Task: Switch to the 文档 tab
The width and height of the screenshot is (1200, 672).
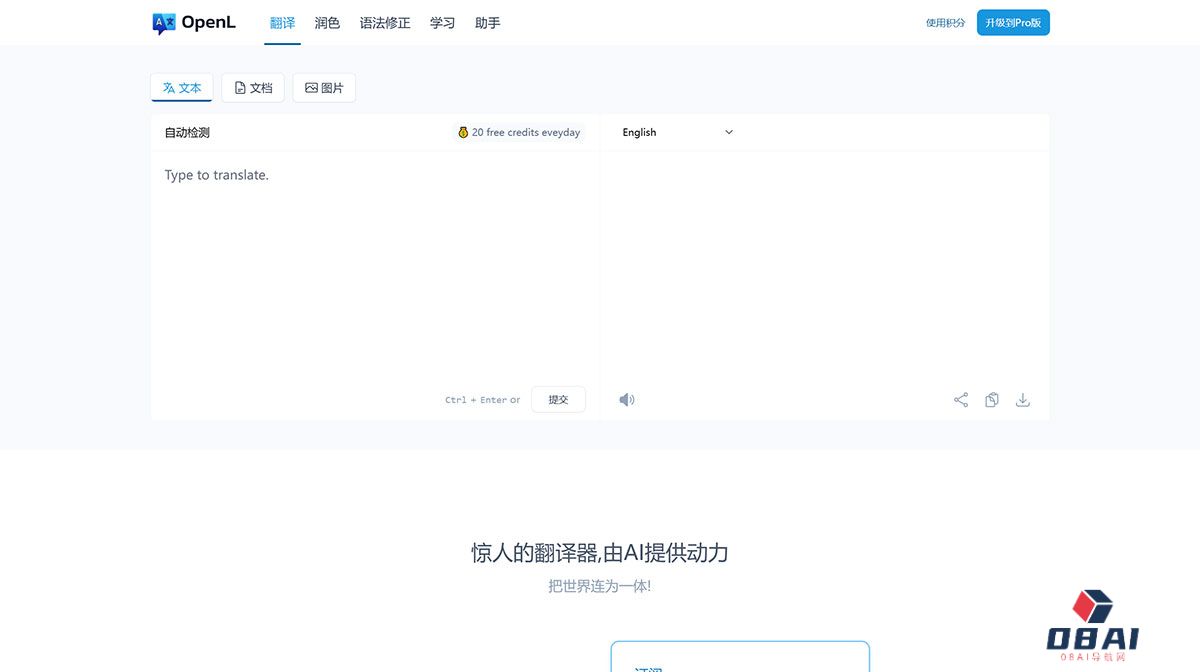Action: [253, 88]
